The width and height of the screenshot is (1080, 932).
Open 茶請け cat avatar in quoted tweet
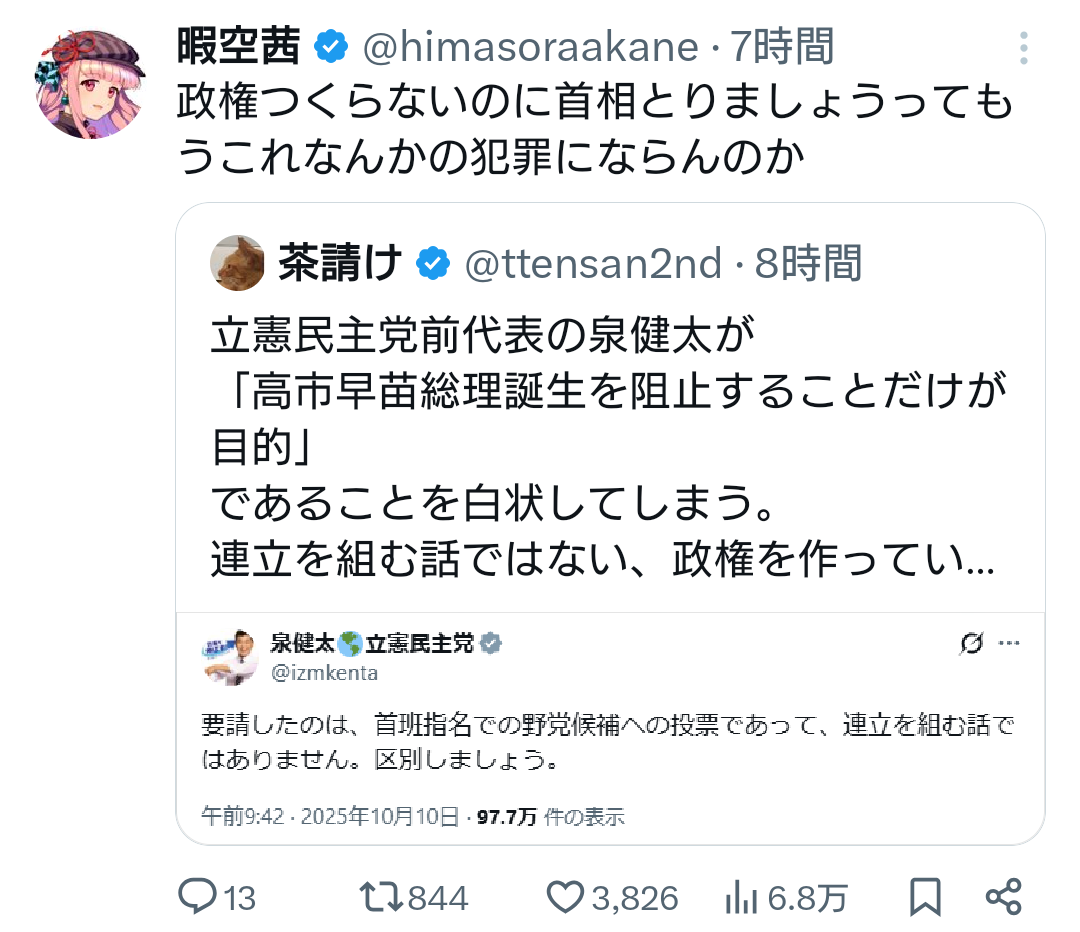tap(237, 263)
